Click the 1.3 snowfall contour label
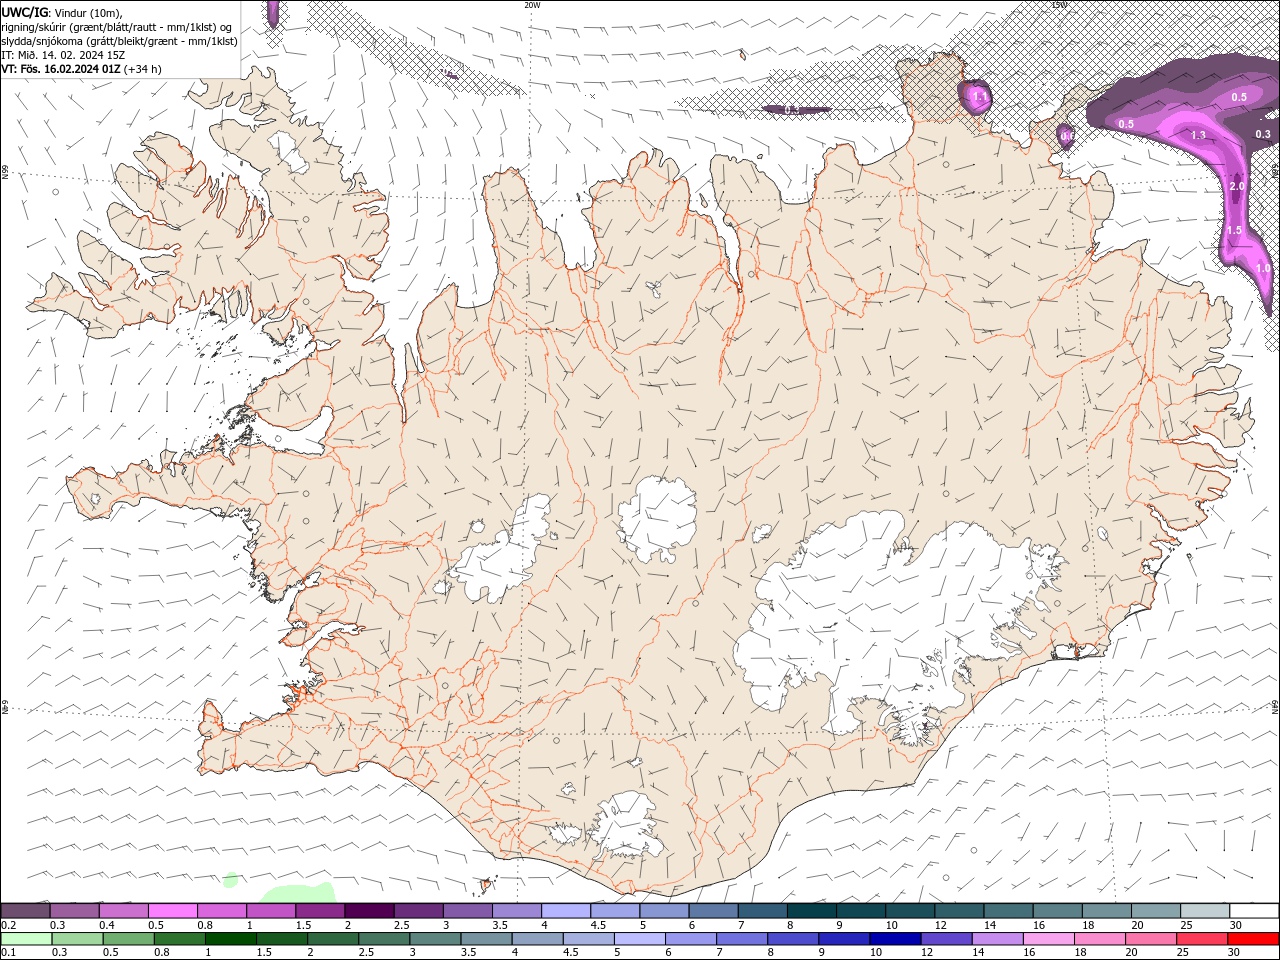 pos(1199,135)
